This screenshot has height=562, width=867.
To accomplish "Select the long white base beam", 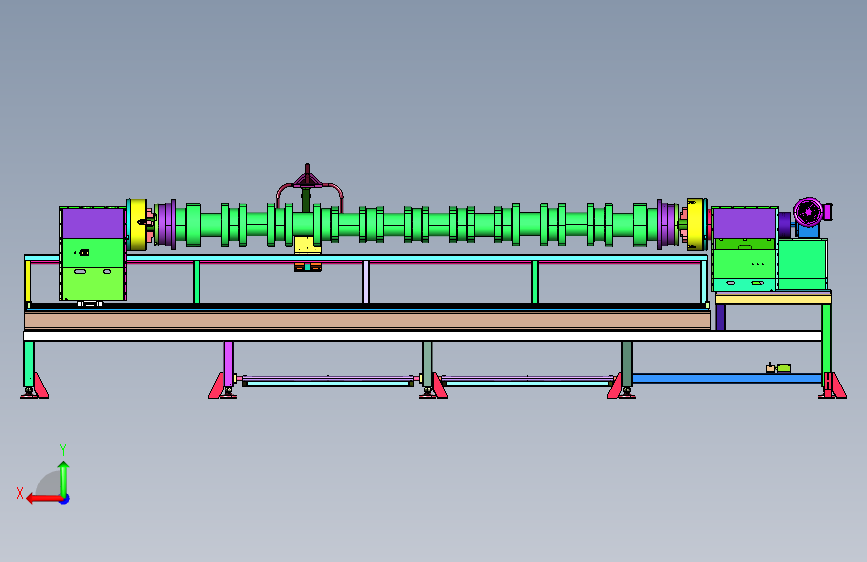I will click(422, 336).
